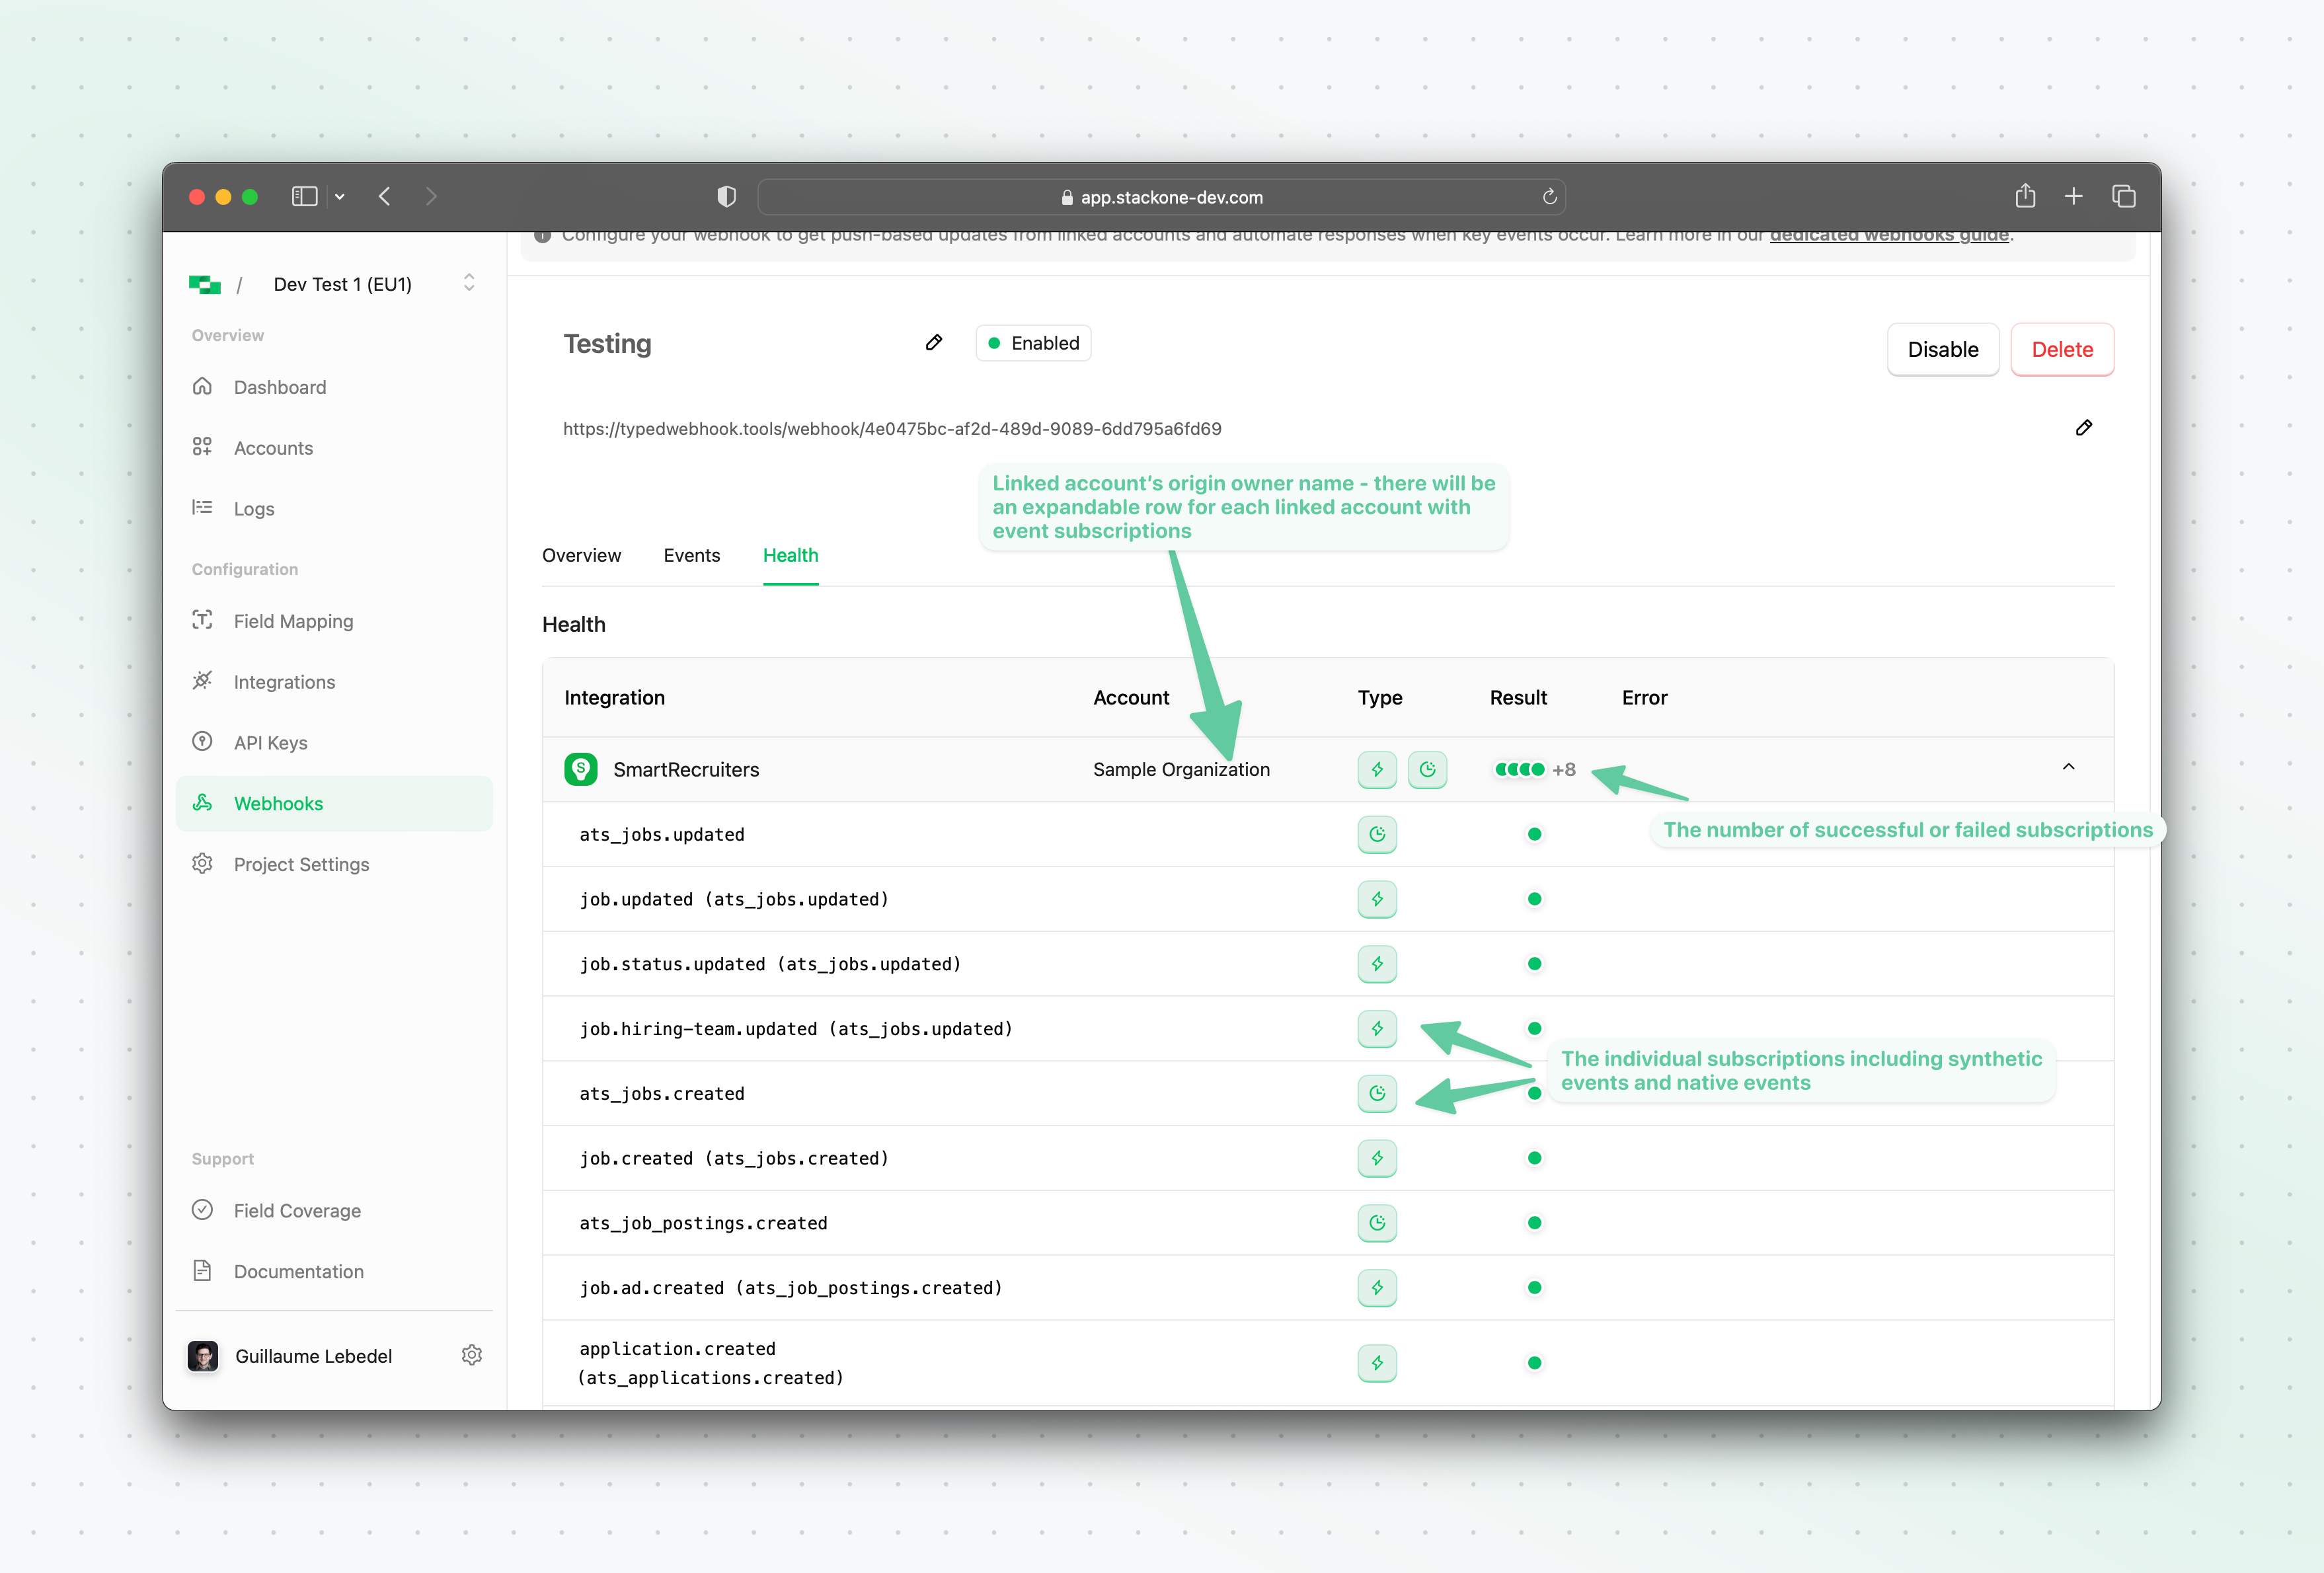Edit the webhook URL with pencil icon
The height and width of the screenshot is (1573, 2324).
(2084, 428)
